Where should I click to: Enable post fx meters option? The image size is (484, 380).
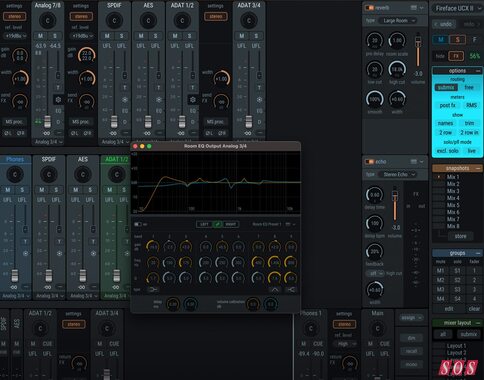447,105
